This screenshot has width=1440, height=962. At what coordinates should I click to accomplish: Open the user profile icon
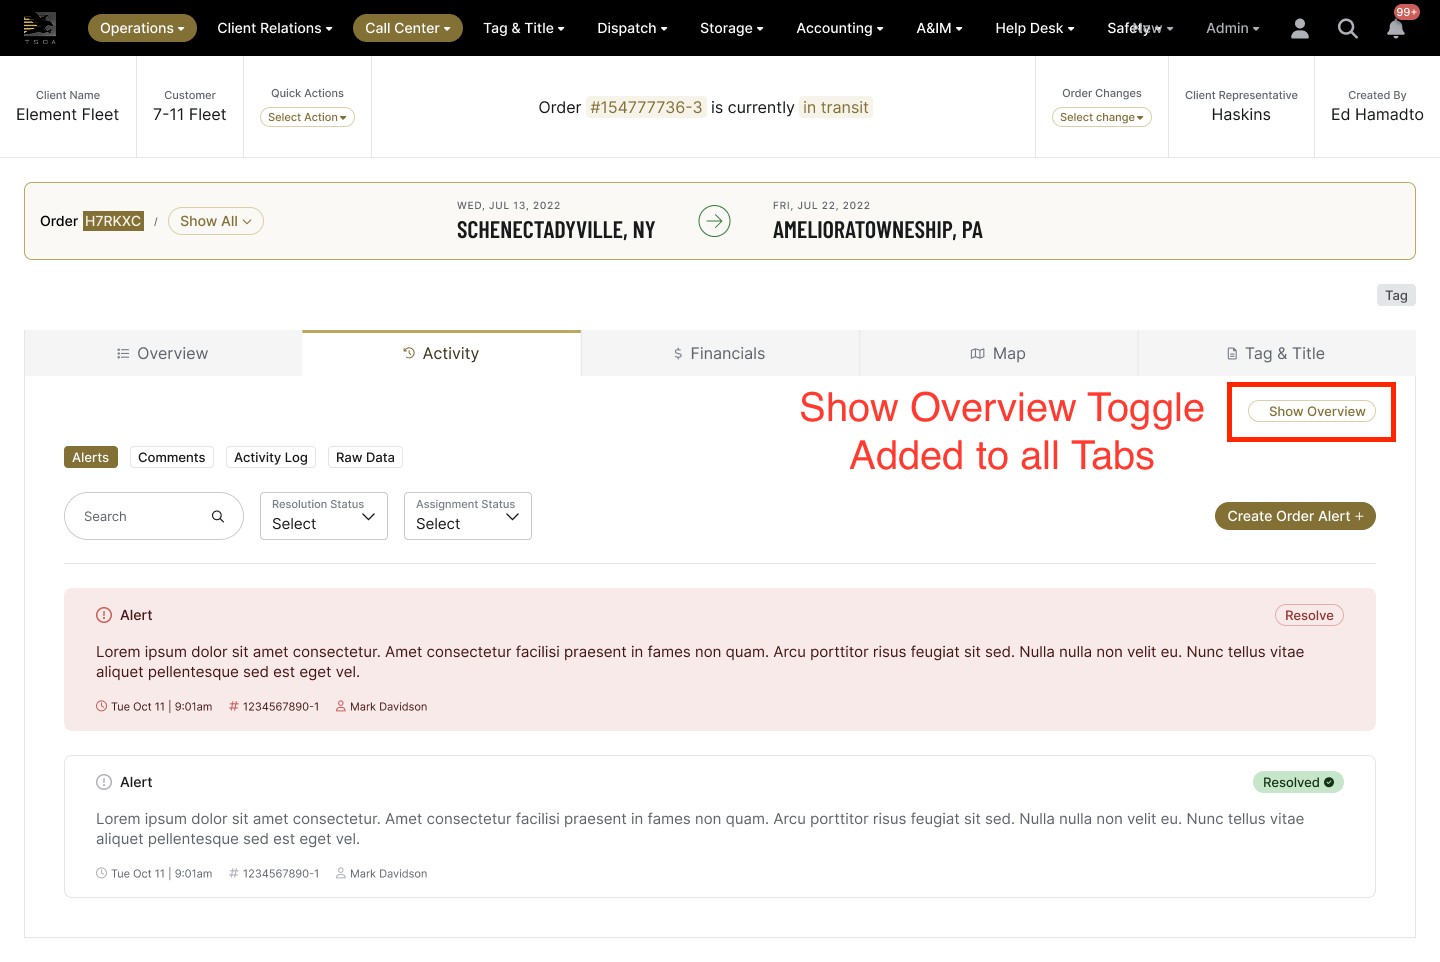pyautogui.click(x=1300, y=28)
